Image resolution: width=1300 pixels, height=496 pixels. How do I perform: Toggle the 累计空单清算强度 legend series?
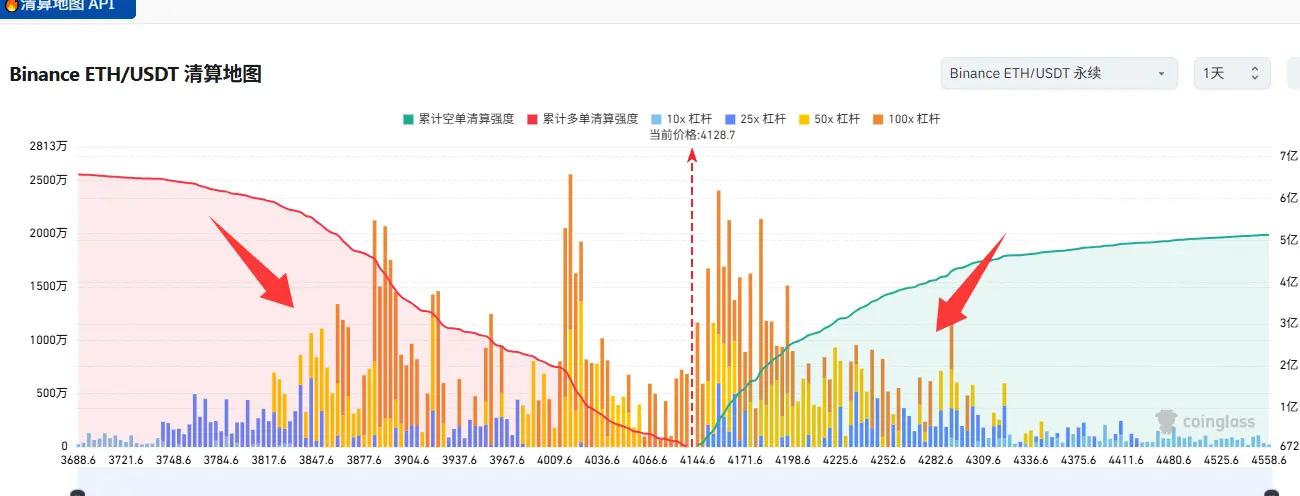coord(458,119)
